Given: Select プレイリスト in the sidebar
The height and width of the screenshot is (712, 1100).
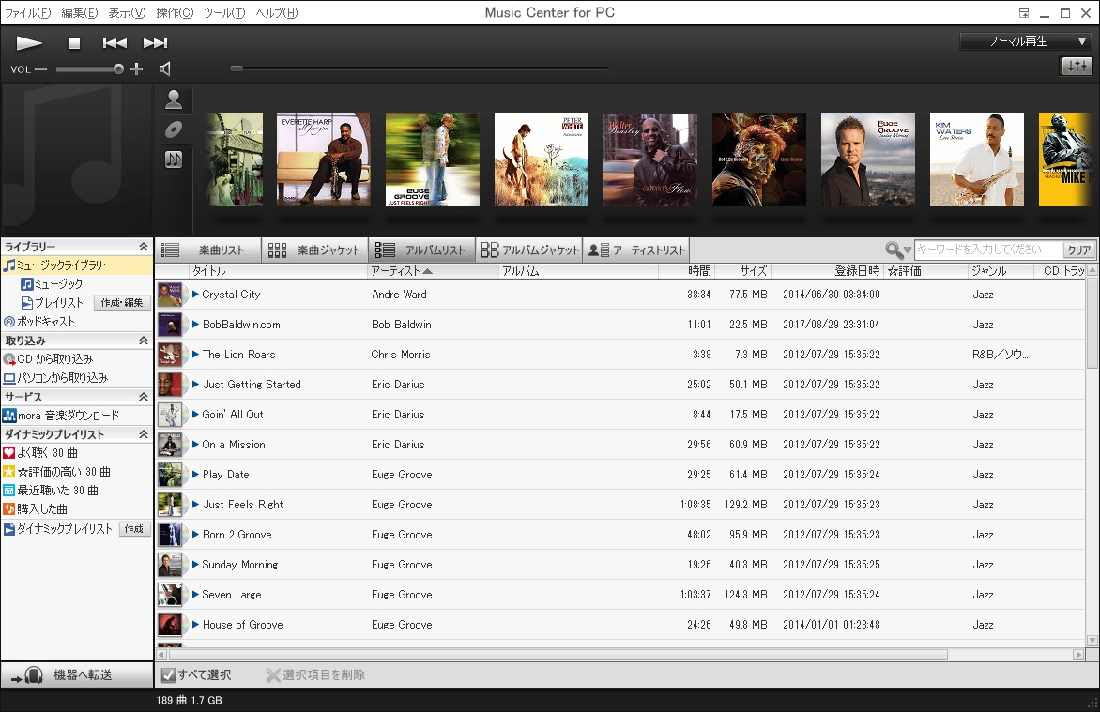Looking at the screenshot, I should tap(53, 302).
